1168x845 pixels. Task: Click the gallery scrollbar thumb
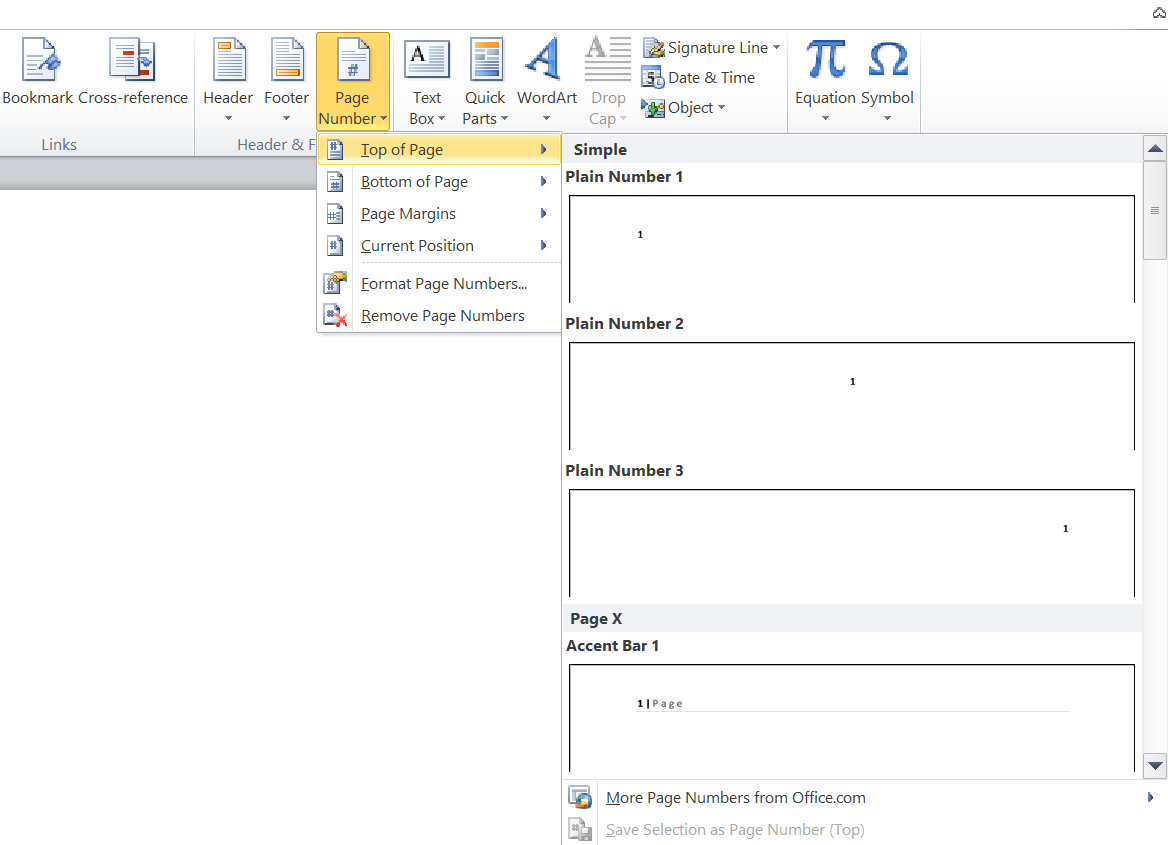(1155, 211)
